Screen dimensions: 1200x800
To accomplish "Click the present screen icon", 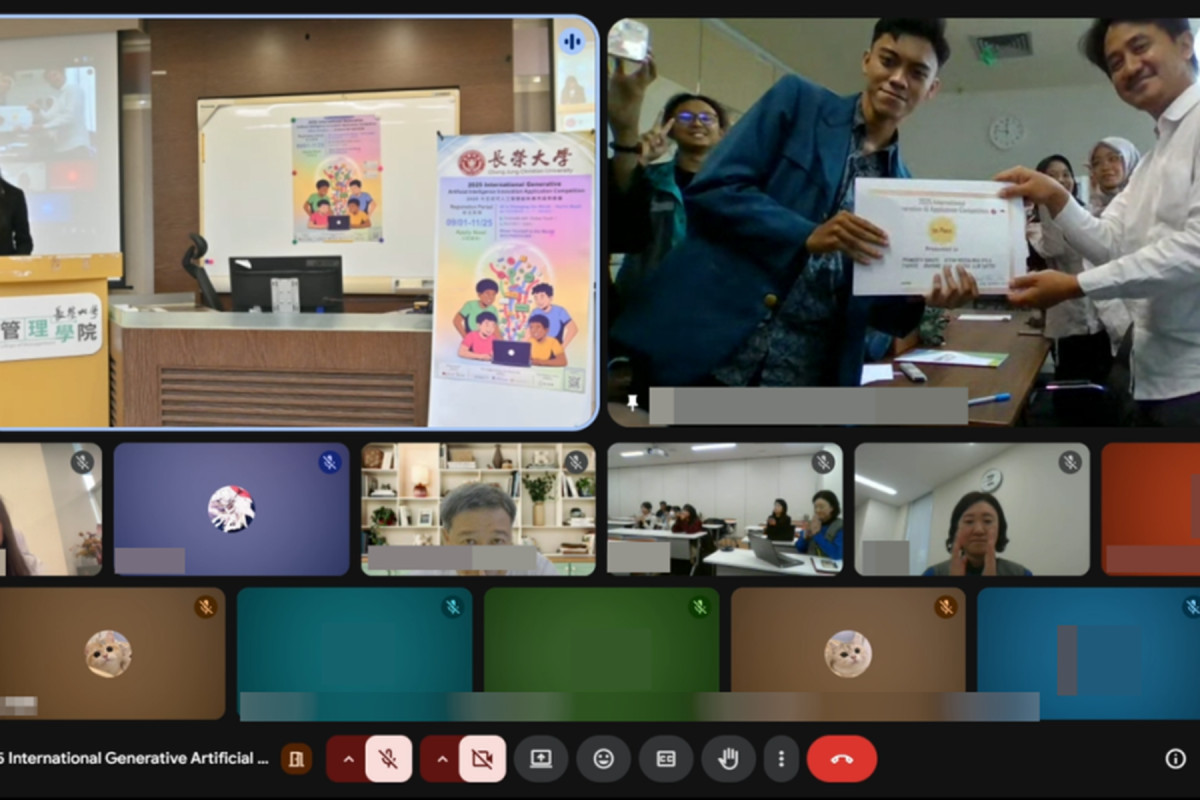I will click(x=541, y=759).
